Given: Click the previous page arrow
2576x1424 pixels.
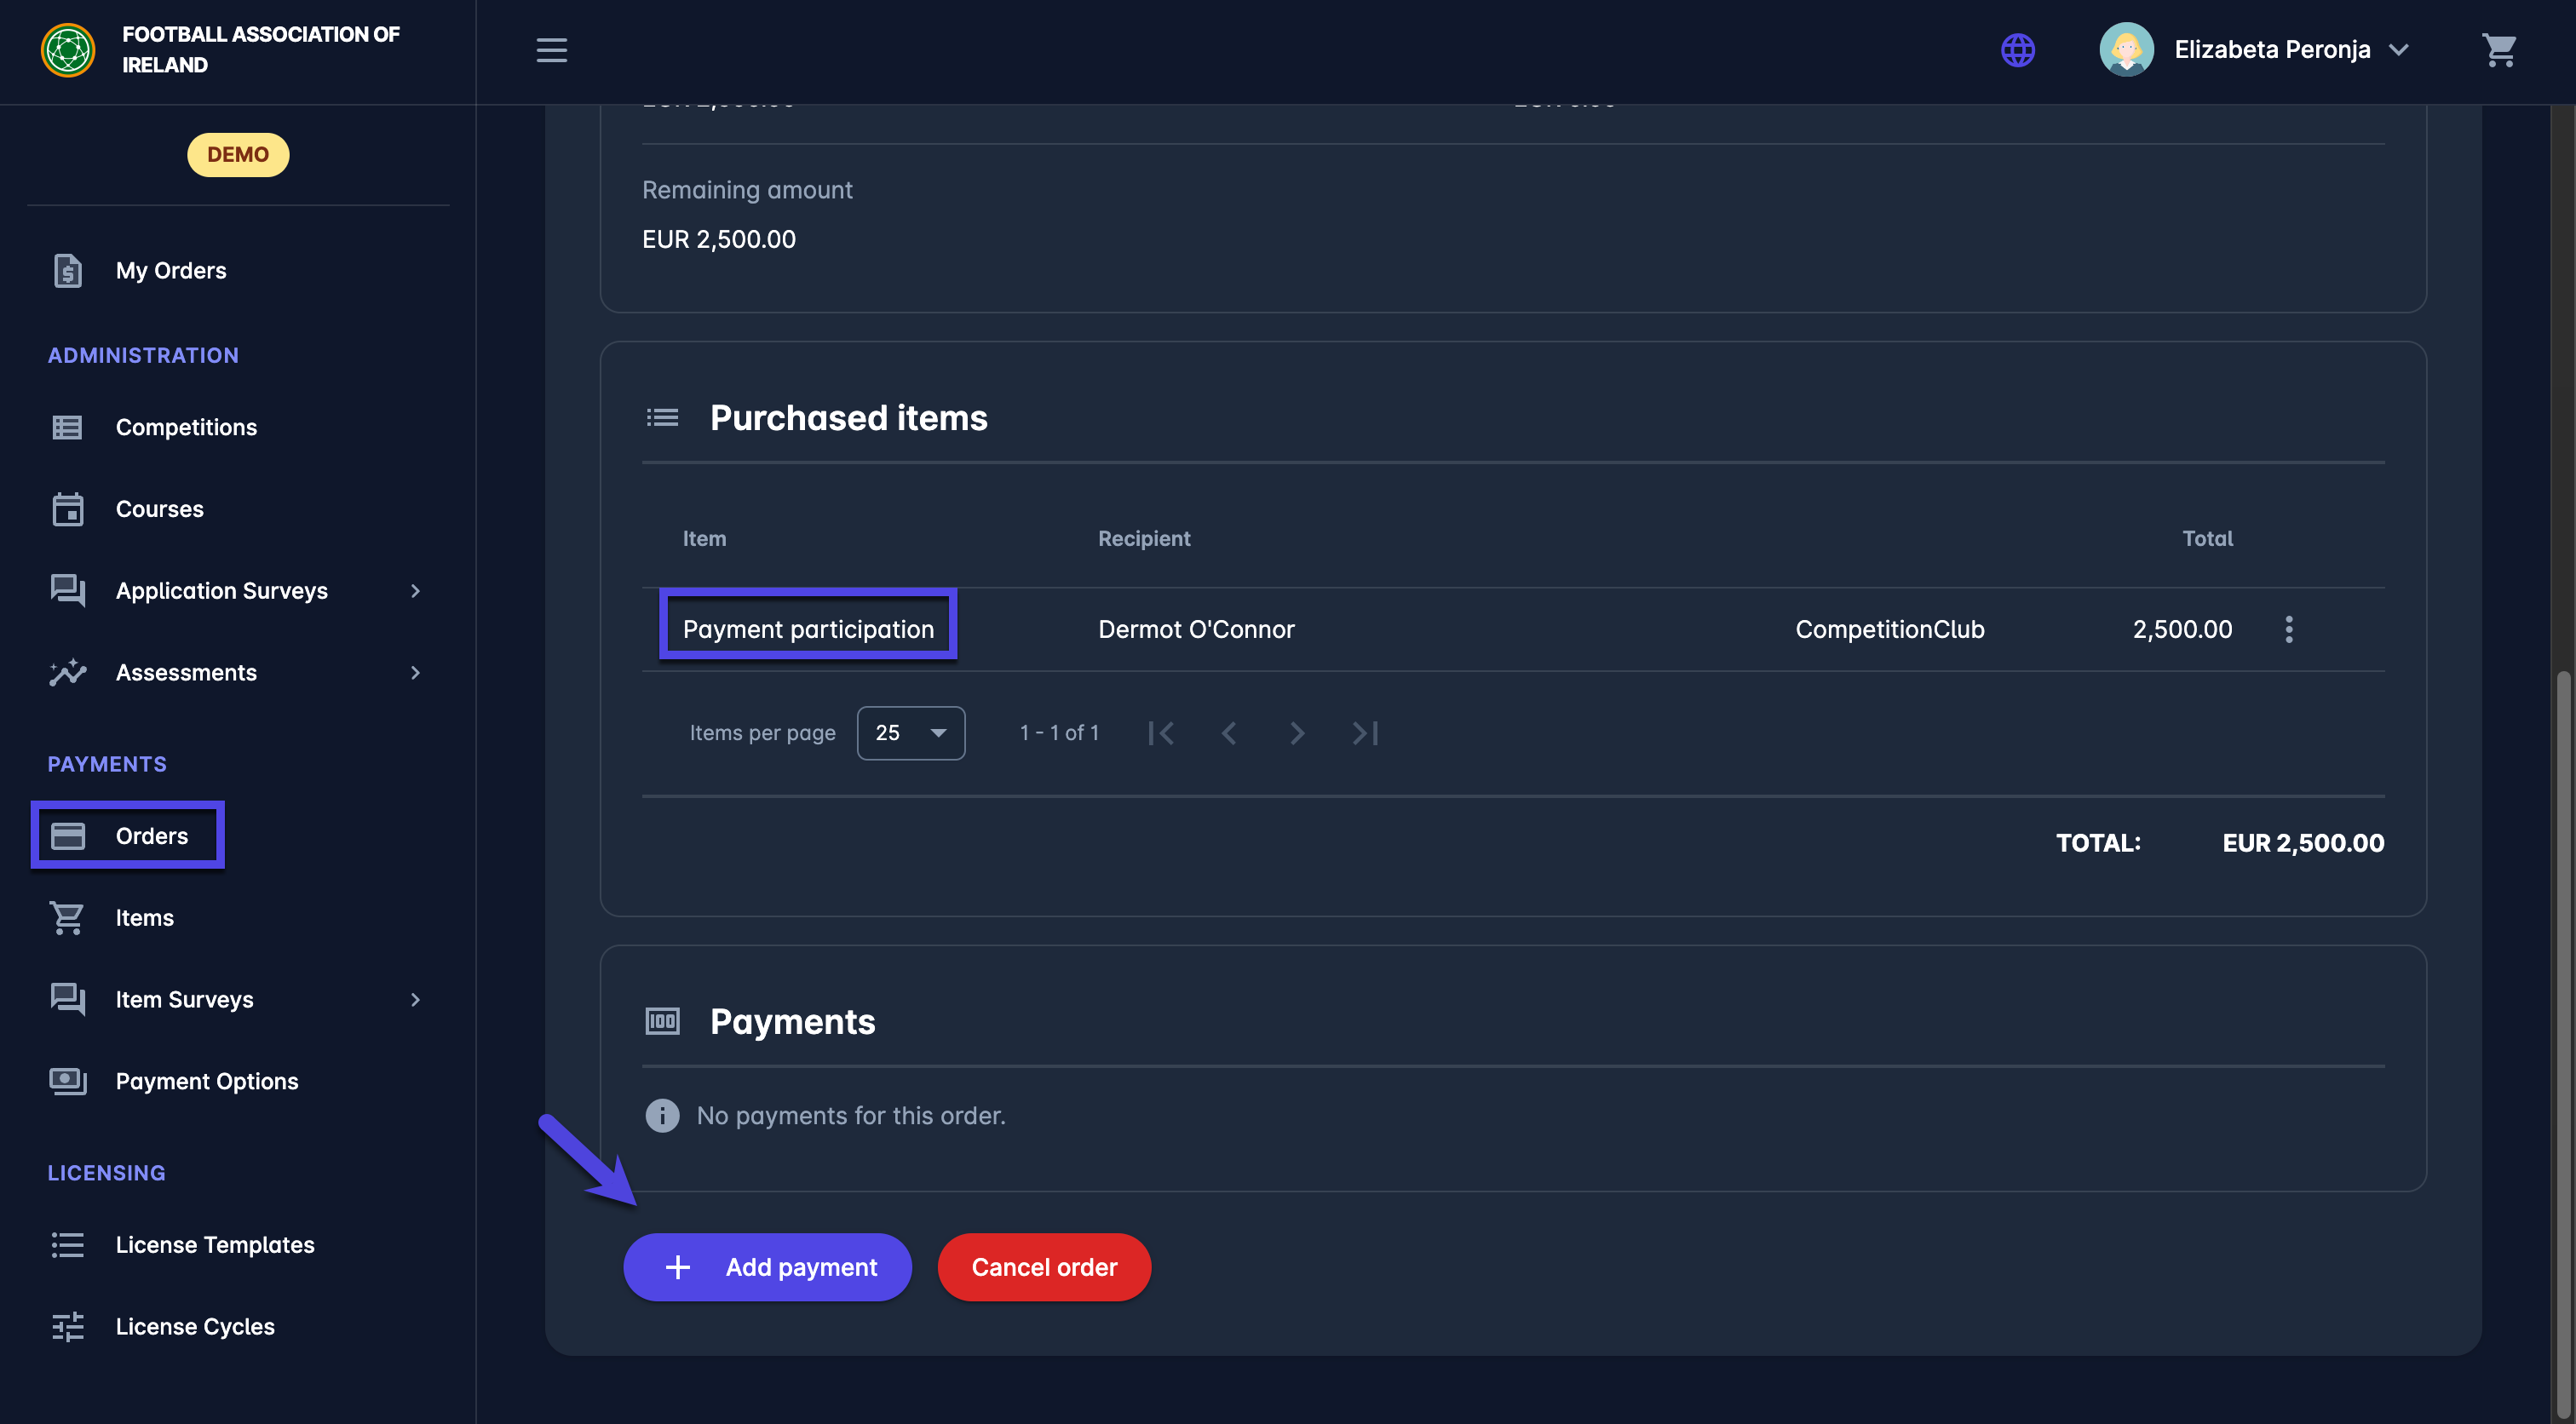Looking at the screenshot, I should [x=1229, y=733].
